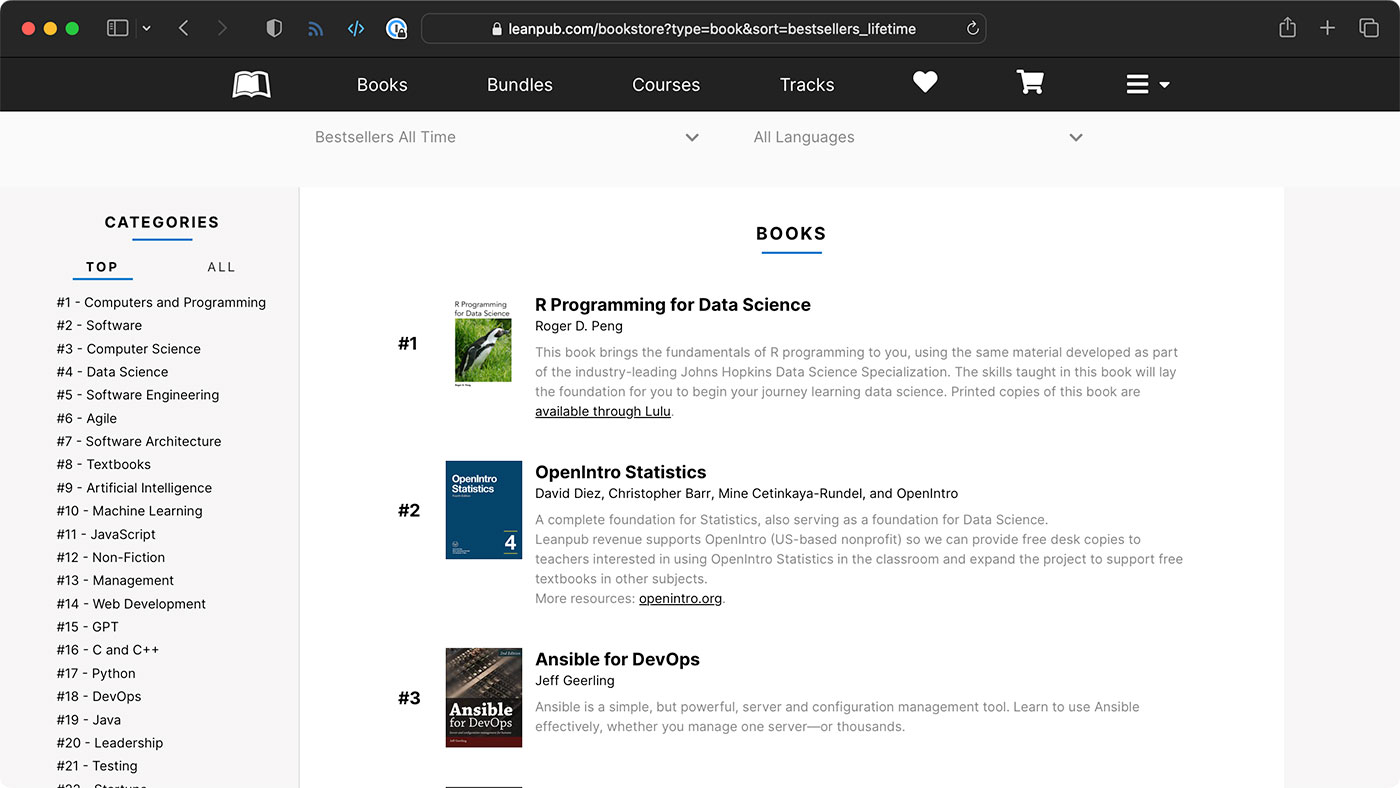
Task: Open the GPT category
Action: pyautogui.click(x=87, y=627)
